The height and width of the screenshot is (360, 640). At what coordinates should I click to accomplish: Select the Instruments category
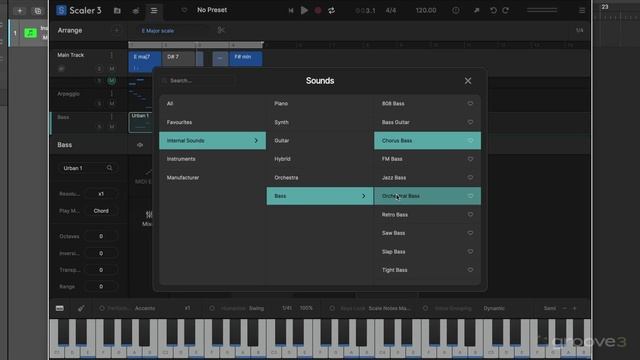click(212, 159)
